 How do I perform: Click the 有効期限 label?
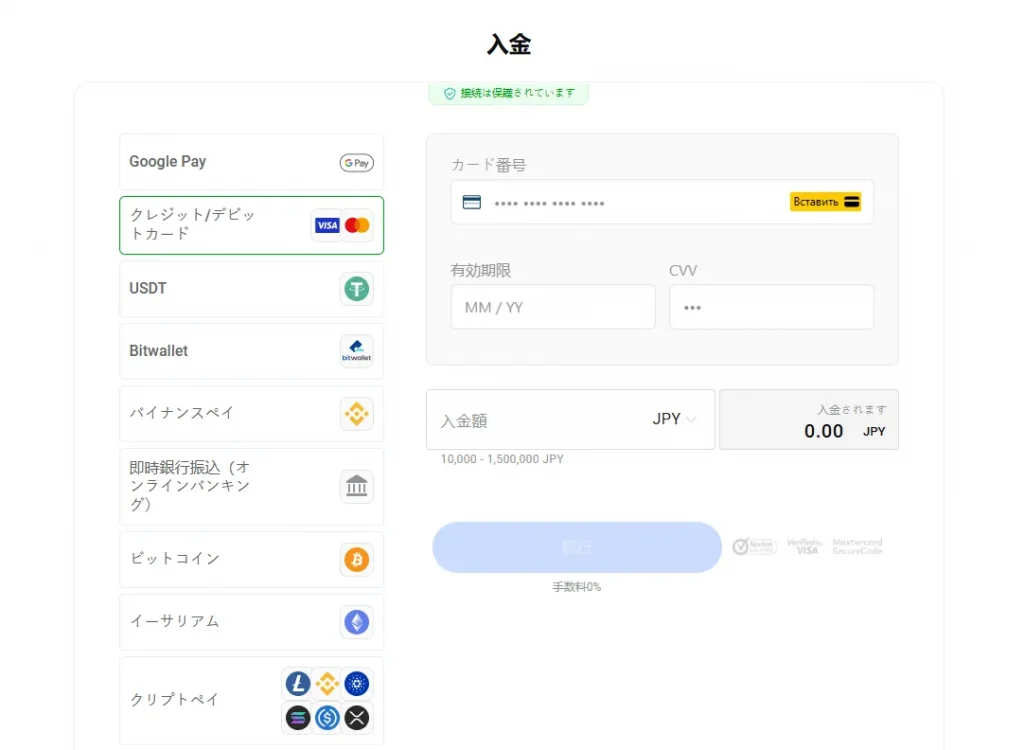[x=481, y=270]
